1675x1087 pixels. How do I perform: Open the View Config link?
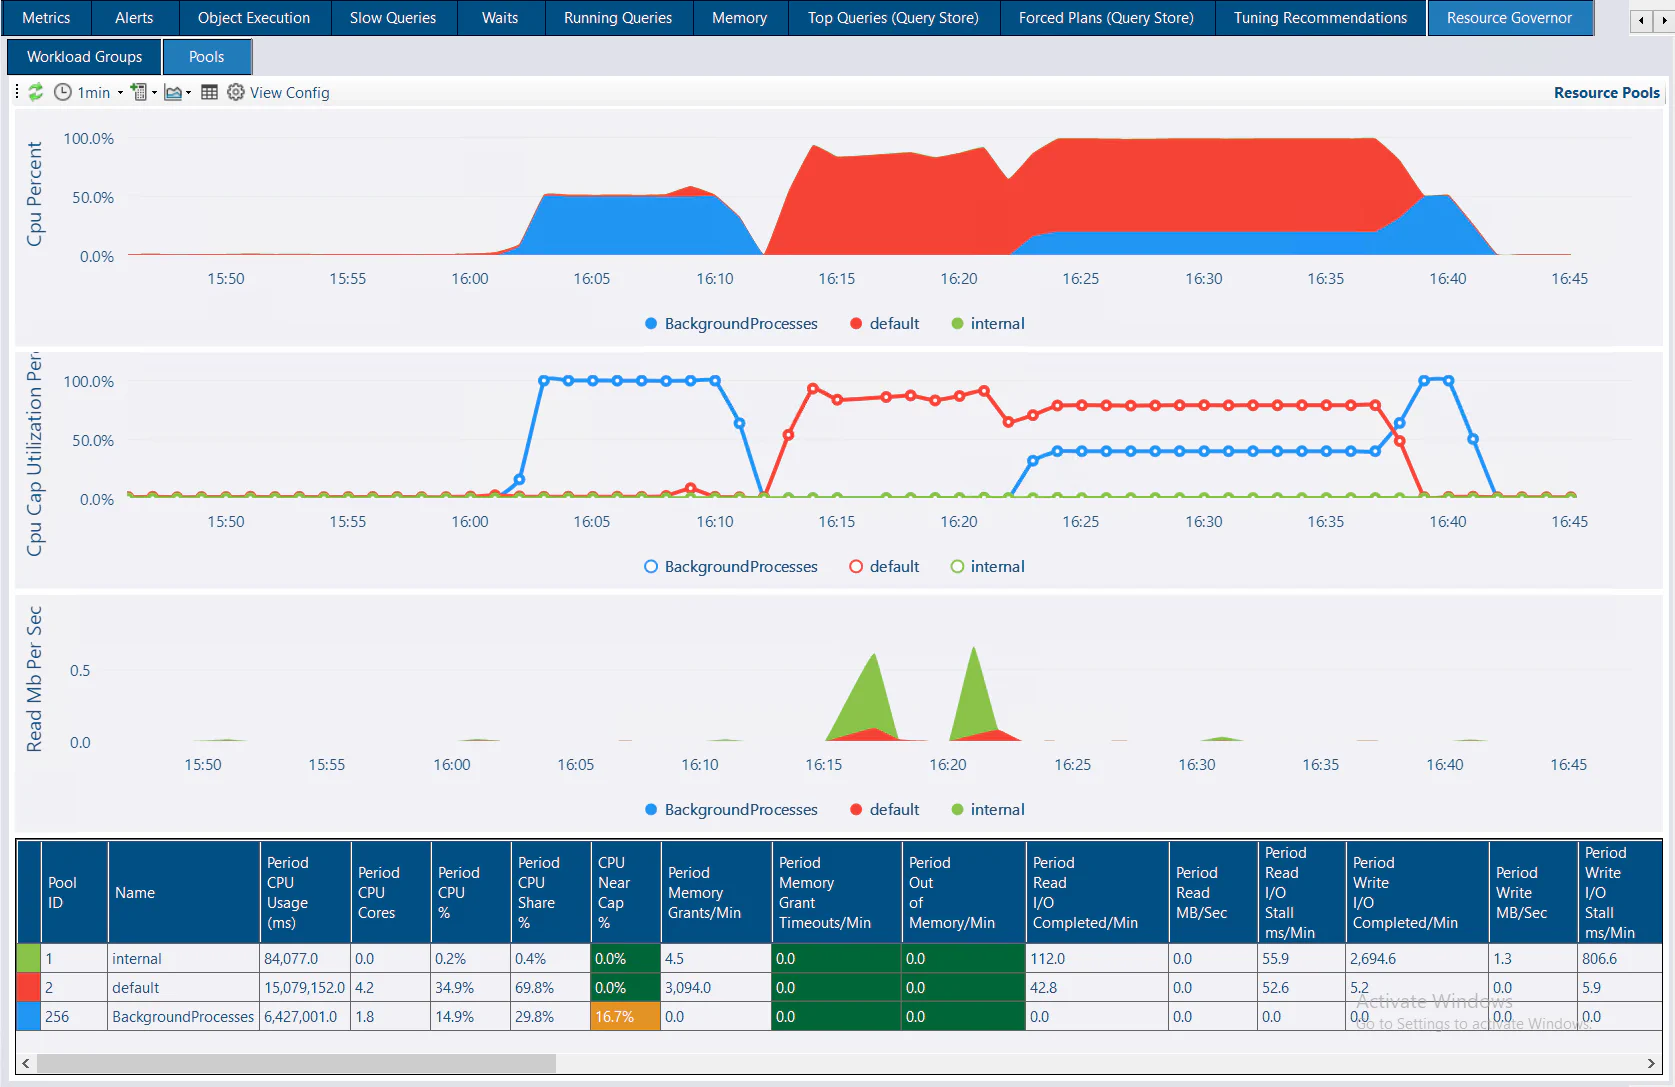pyautogui.click(x=289, y=92)
